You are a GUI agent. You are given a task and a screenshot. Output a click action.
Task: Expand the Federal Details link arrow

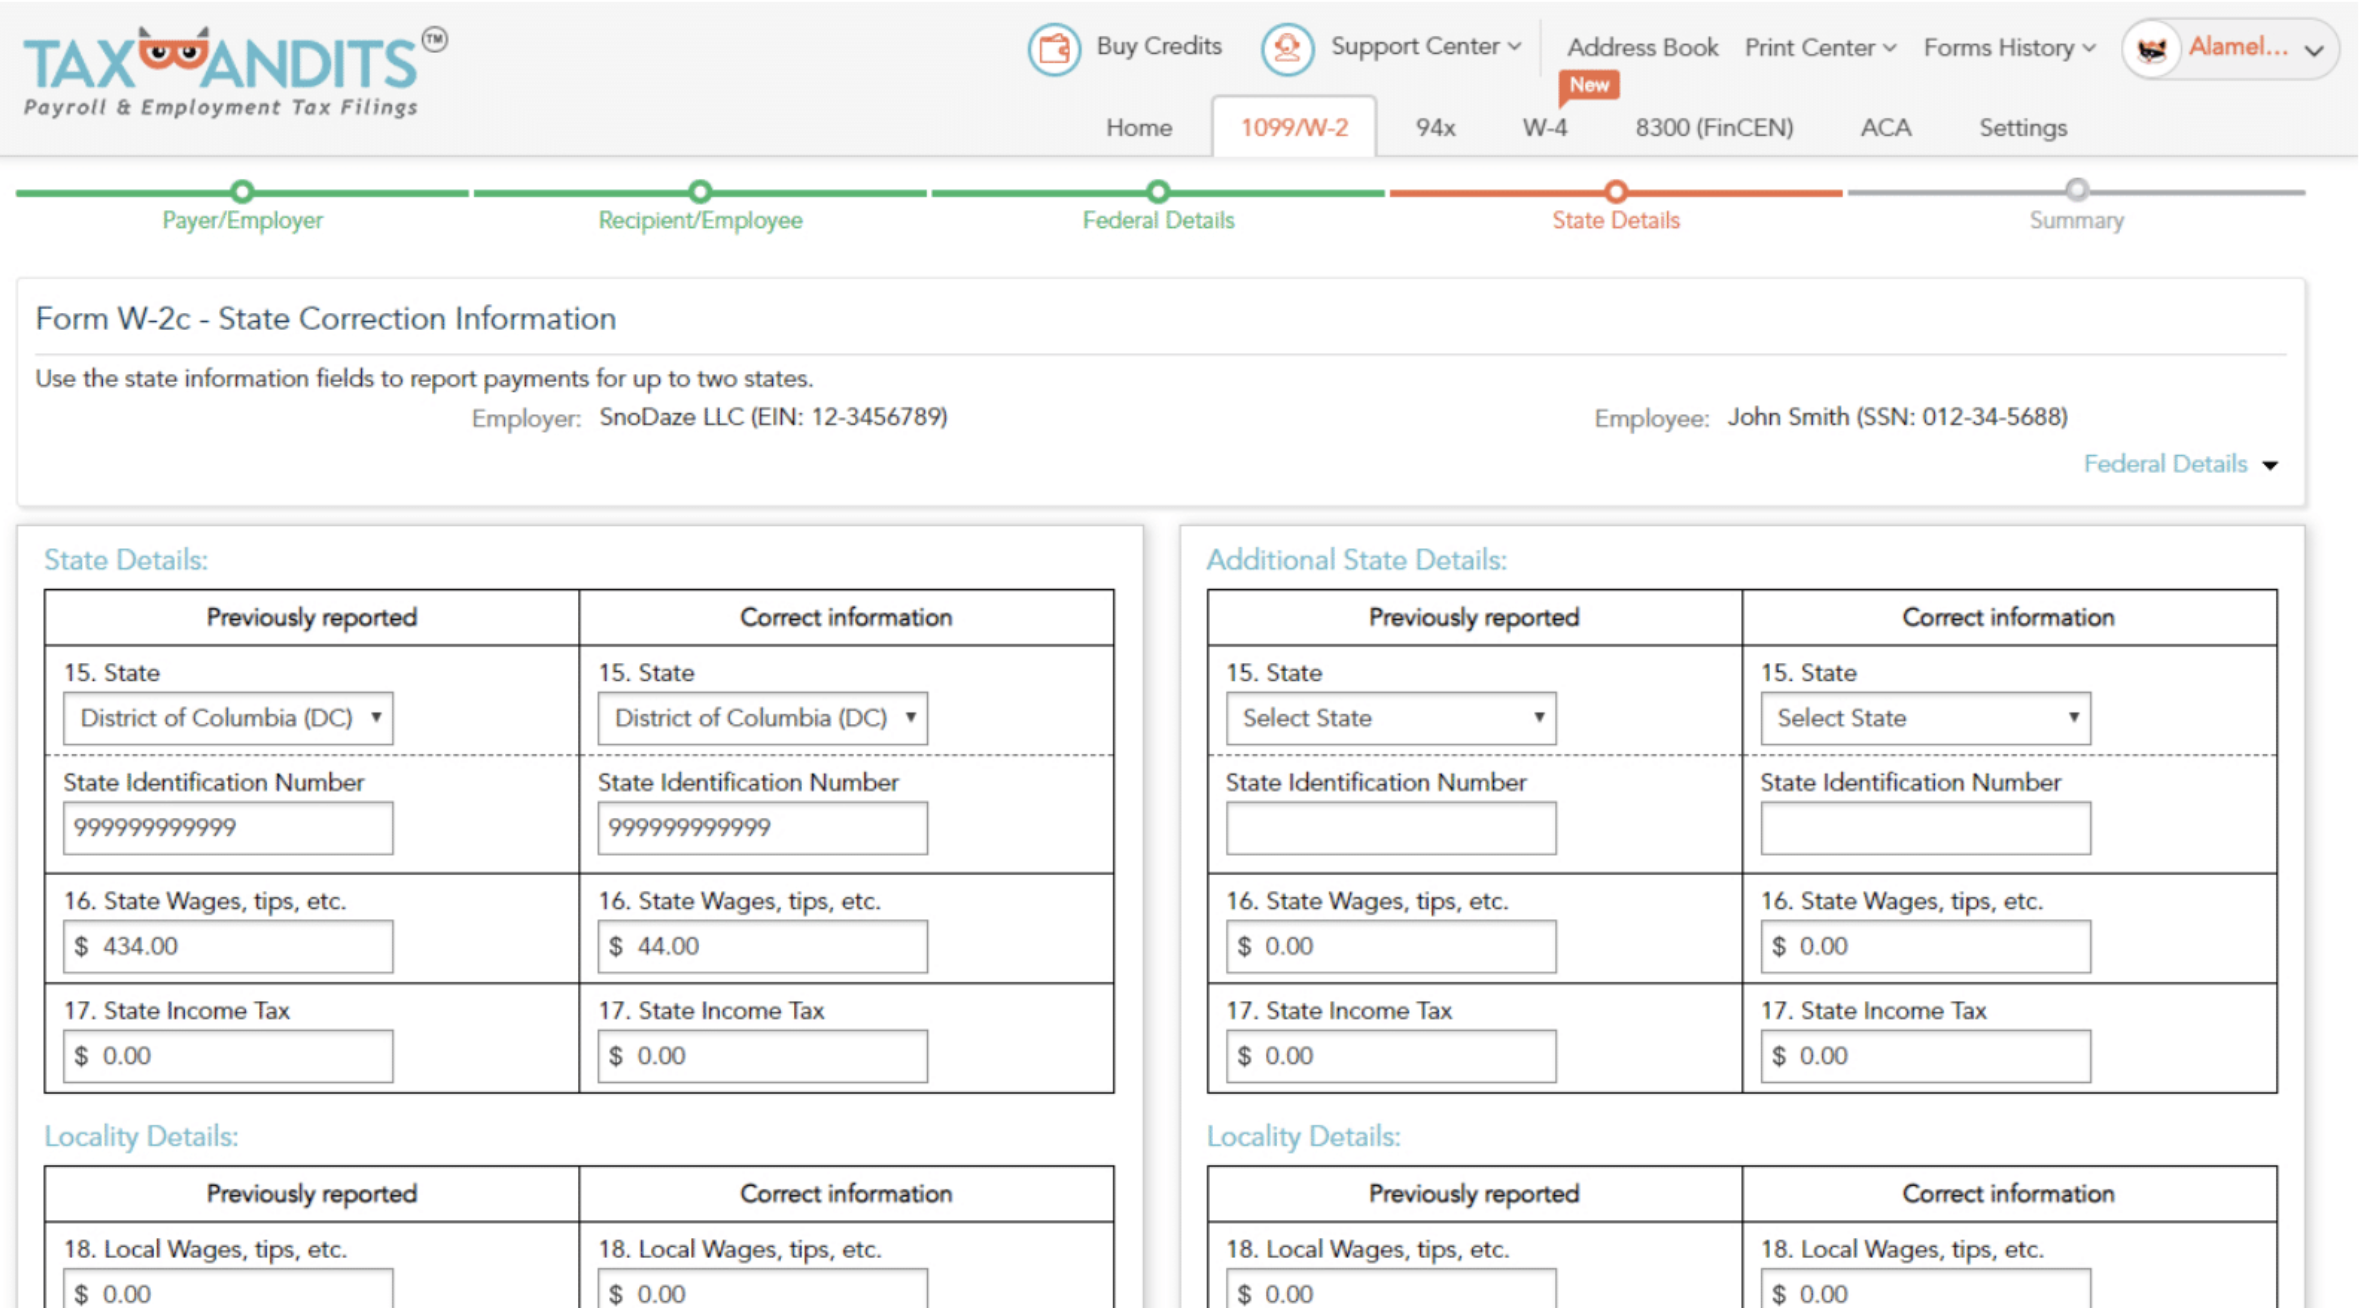2270,465
